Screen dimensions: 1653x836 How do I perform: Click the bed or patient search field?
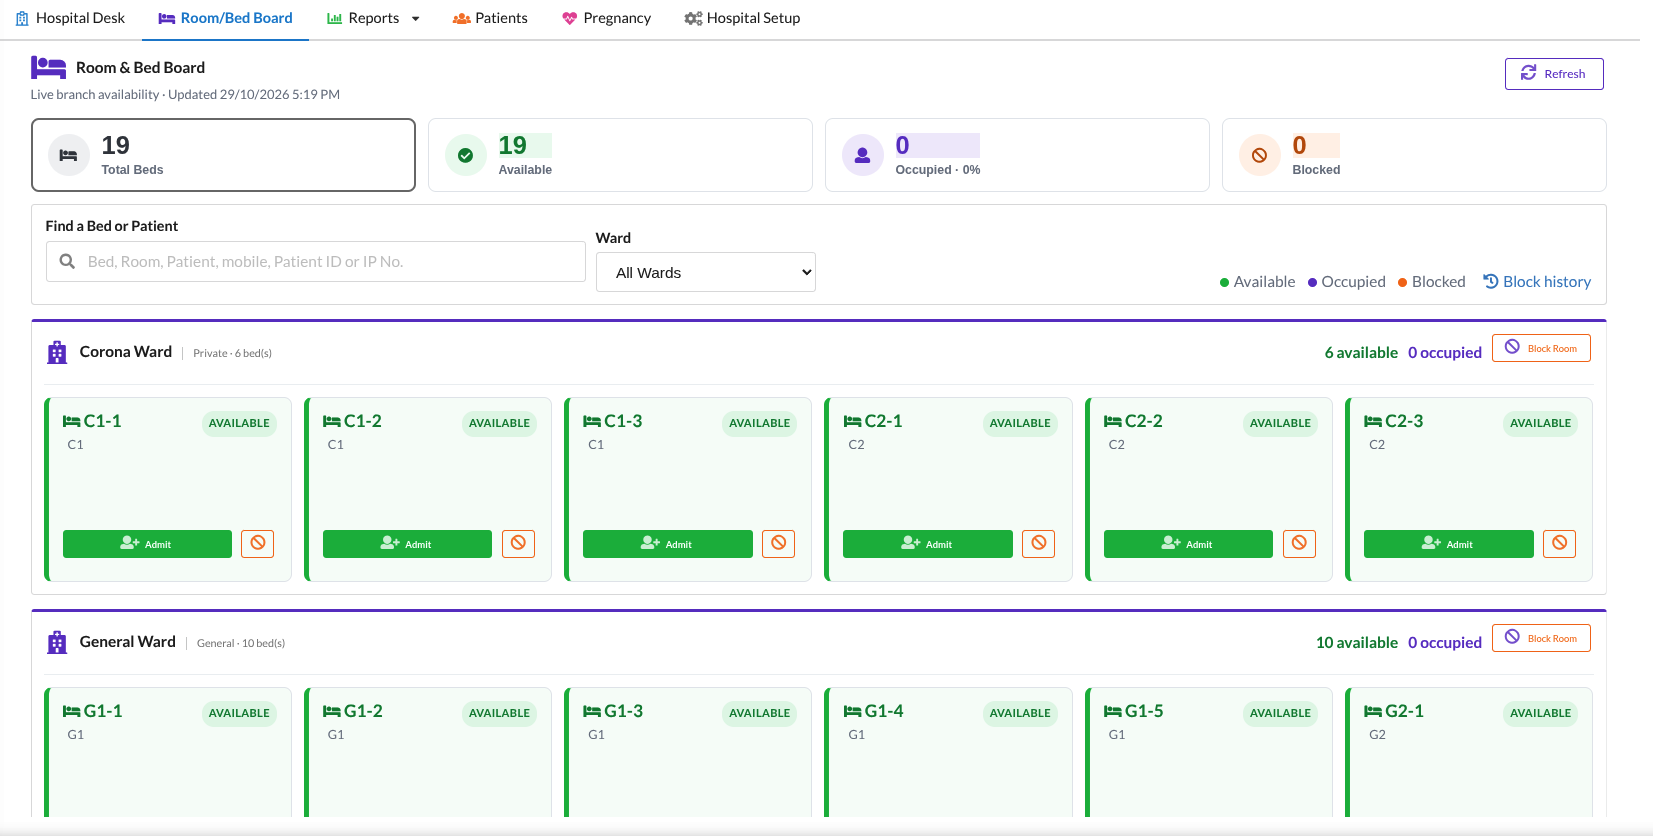click(316, 261)
